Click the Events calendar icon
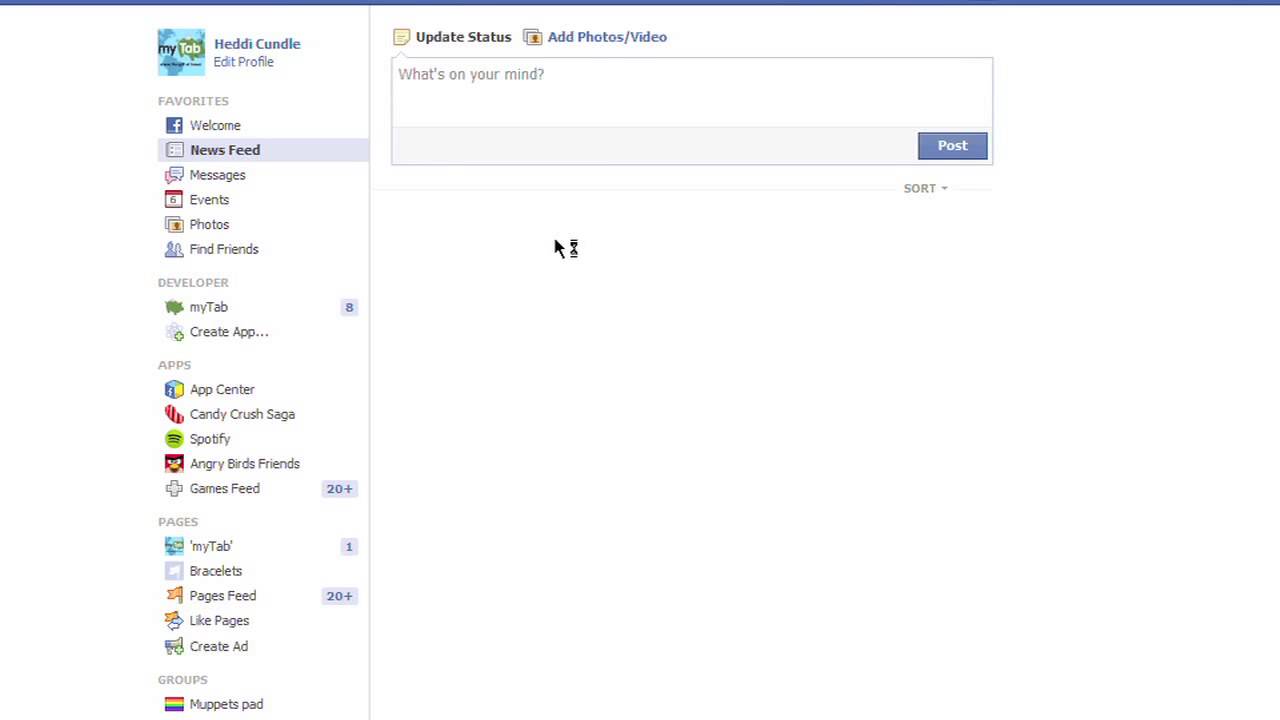Screen dimensions: 1280x720 click(x=174, y=200)
